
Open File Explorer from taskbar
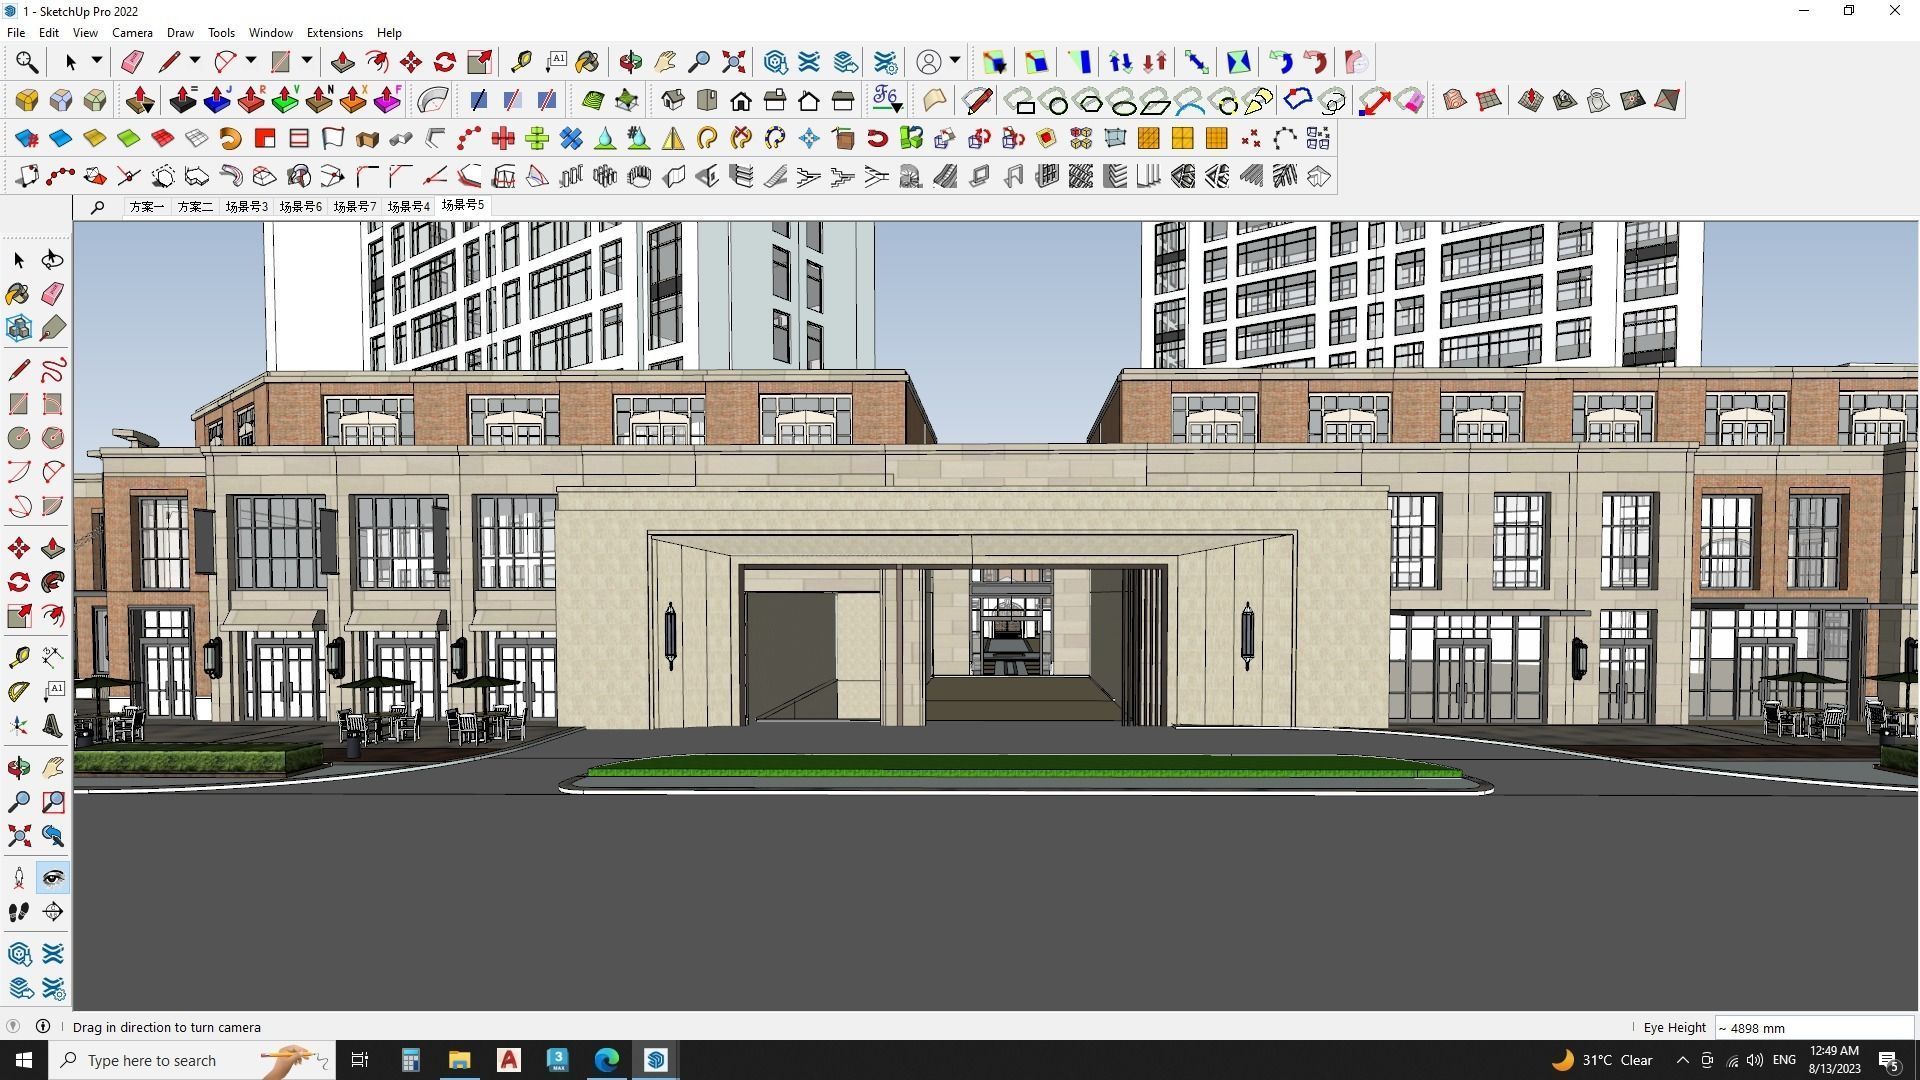click(x=459, y=1060)
